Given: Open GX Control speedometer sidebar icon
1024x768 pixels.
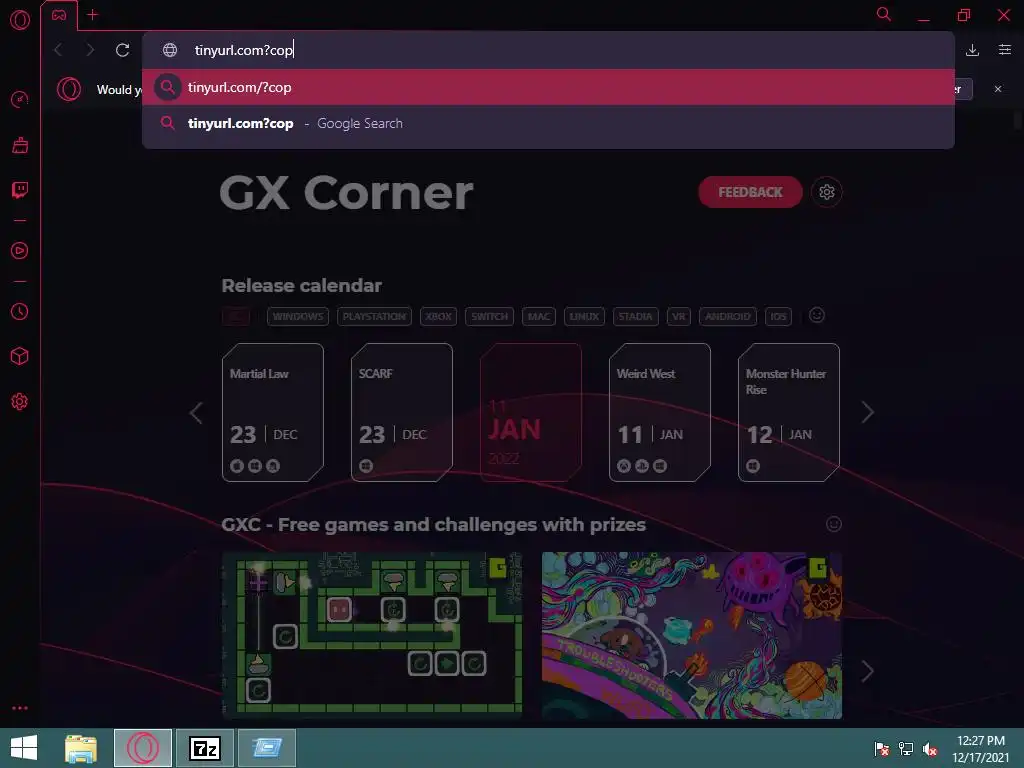Looking at the screenshot, I should (20, 99).
